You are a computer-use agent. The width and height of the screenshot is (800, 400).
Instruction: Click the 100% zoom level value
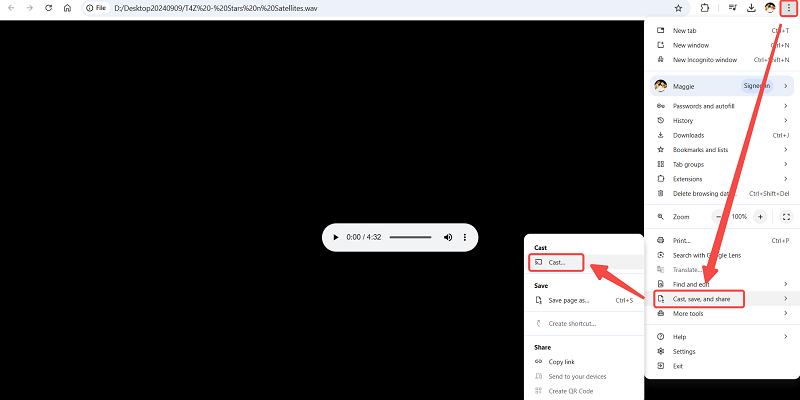pos(739,217)
